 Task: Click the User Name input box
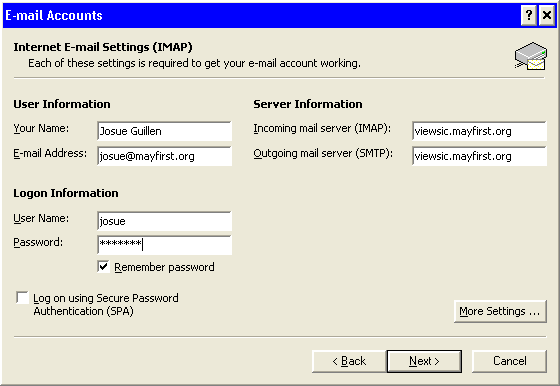click(x=164, y=221)
